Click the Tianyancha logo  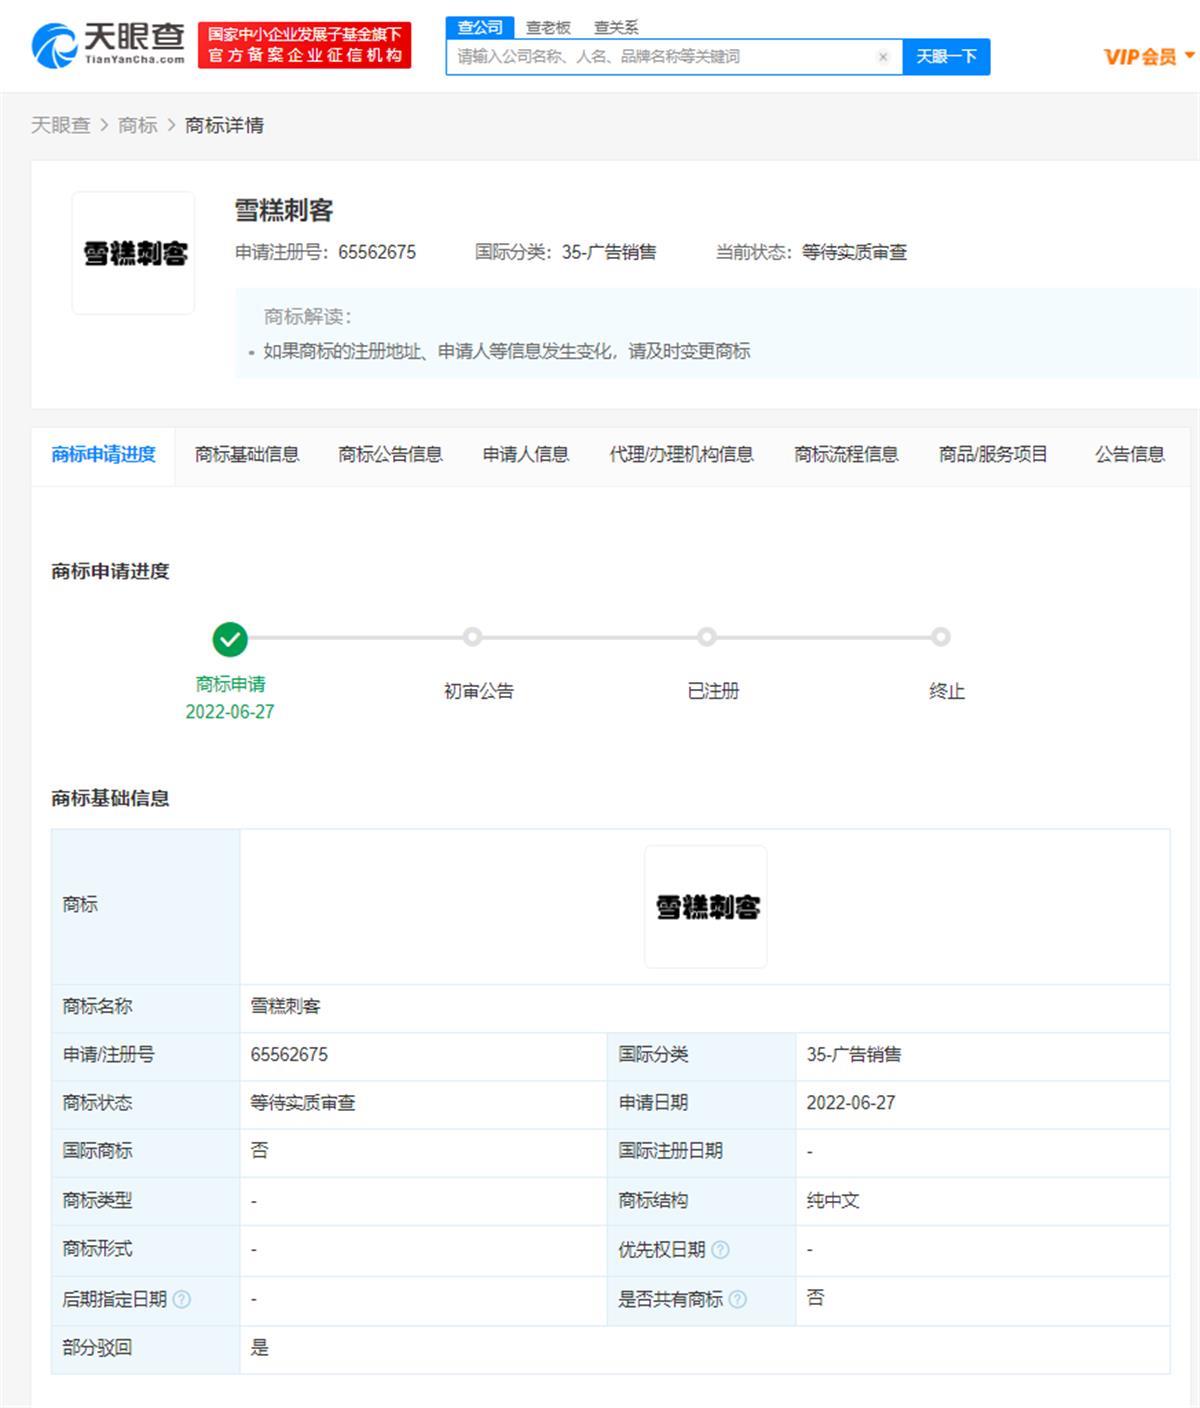(x=108, y=45)
